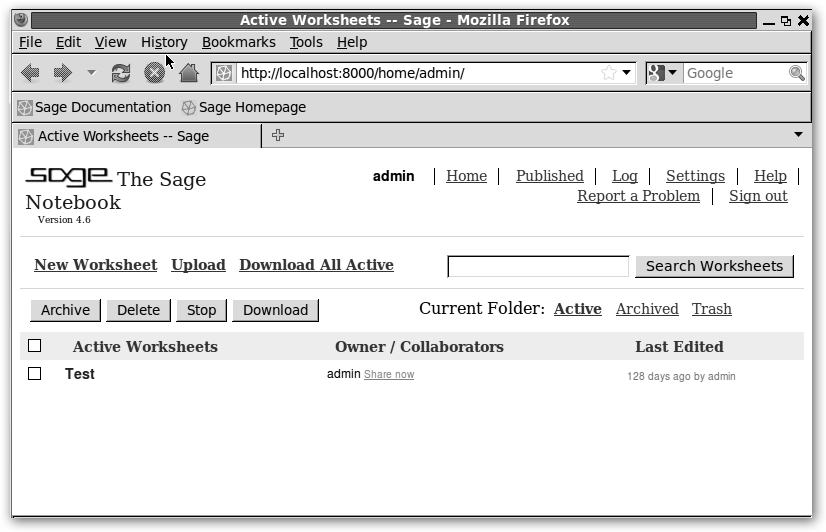826x532 pixels.
Task: Toggle the select-all worksheets checkbox
Action: click(x=35, y=346)
